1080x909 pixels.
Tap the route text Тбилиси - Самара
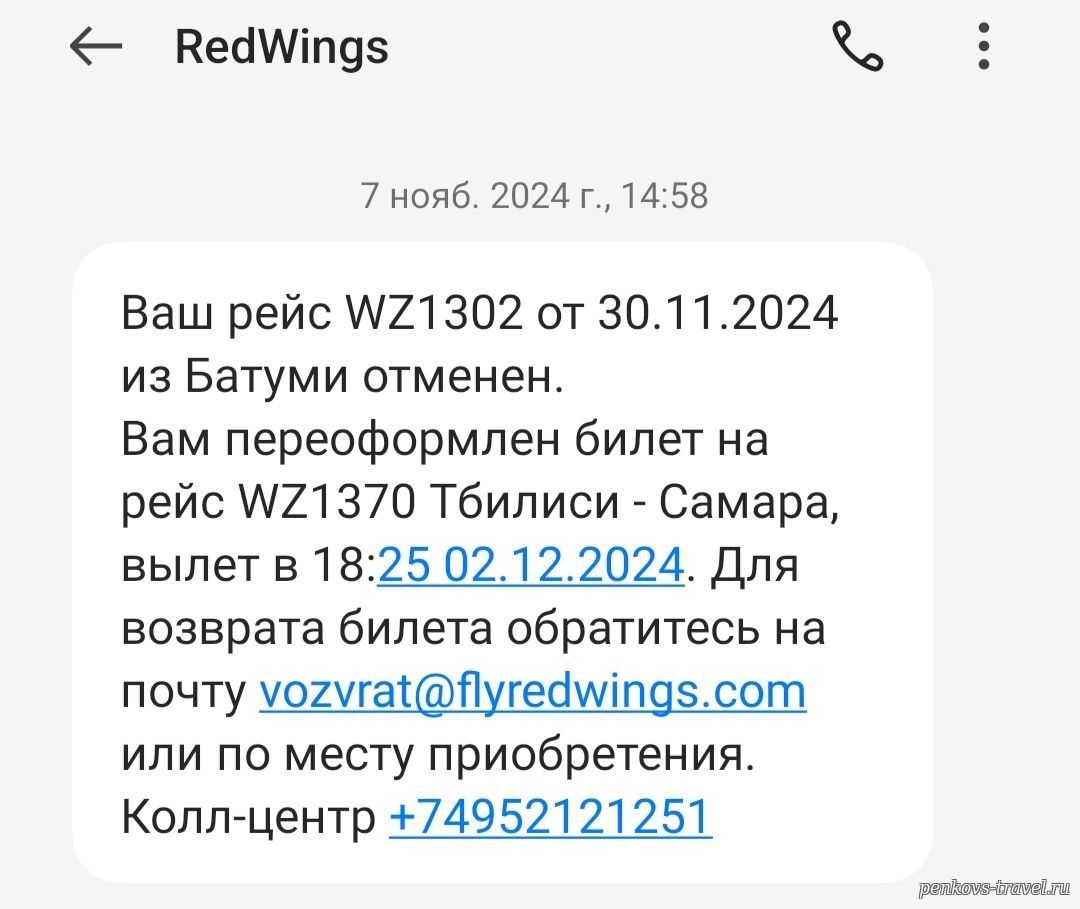635,503
